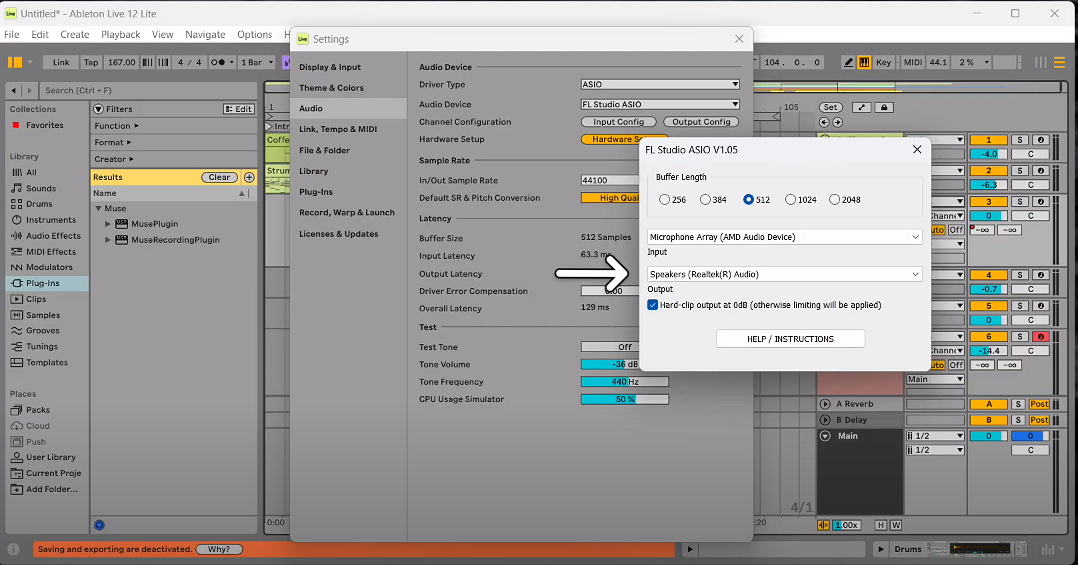This screenshot has height=565, width=1078.
Task: Click the play button beside Drums
Action: pyautogui.click(x=881, y=549)
